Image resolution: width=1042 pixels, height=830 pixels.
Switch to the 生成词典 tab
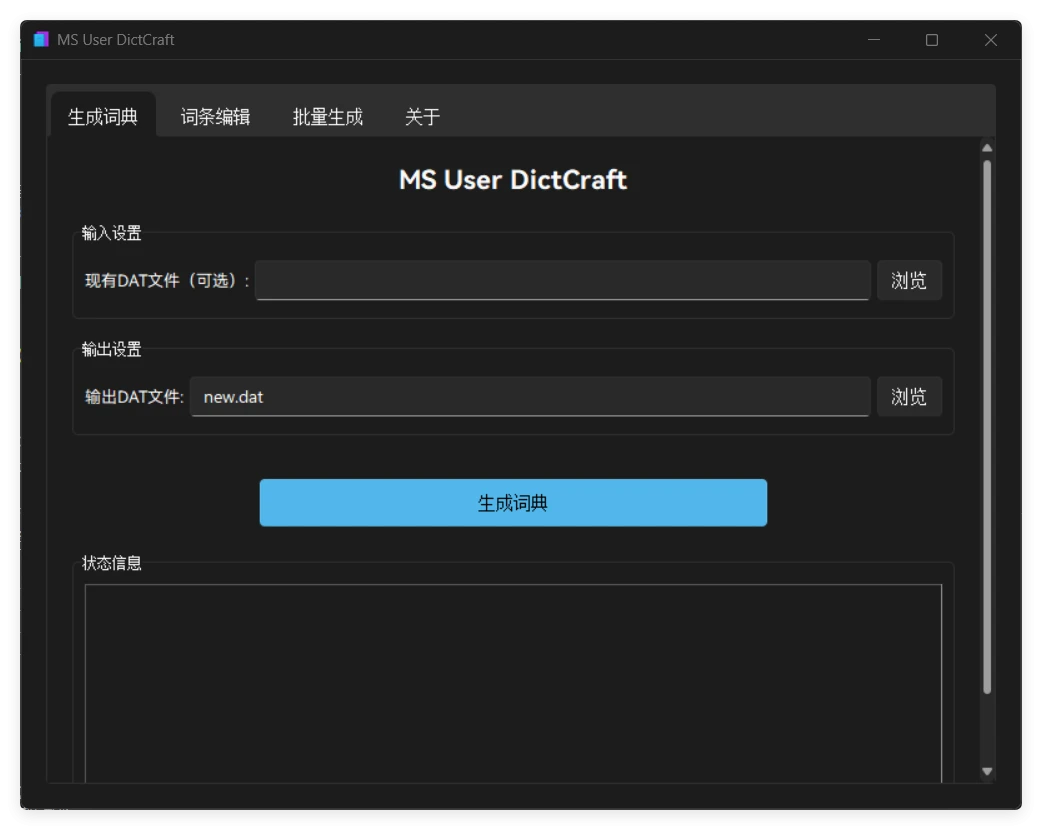(103, 116)
